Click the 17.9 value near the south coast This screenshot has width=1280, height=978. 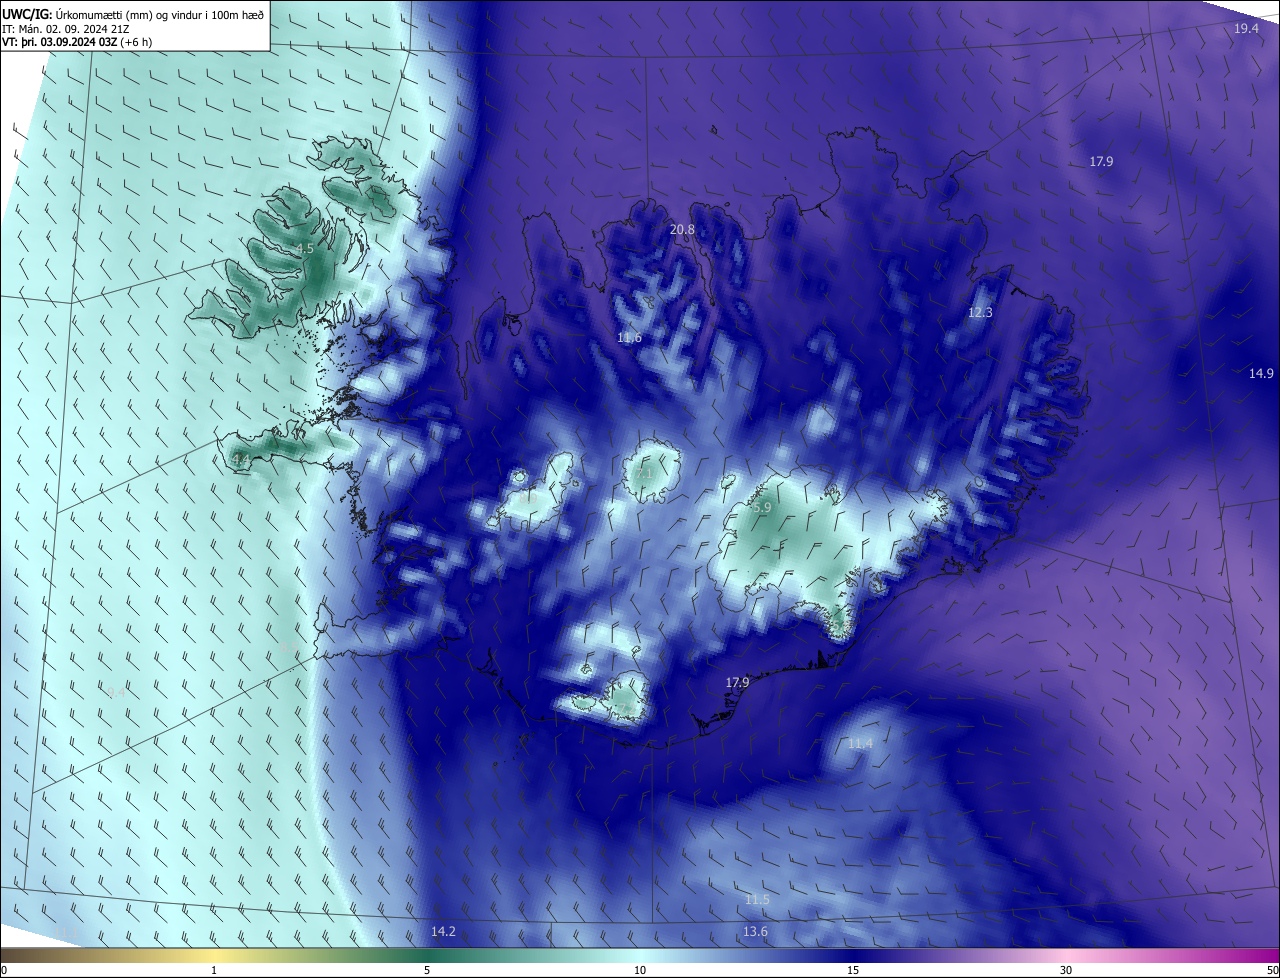(x=737, y=682)
